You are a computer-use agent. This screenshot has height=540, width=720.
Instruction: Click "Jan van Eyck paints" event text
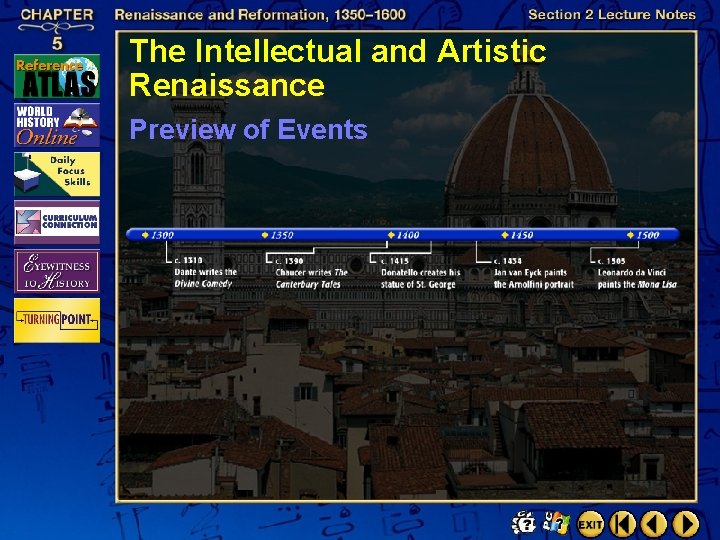[x=534, y=278]
